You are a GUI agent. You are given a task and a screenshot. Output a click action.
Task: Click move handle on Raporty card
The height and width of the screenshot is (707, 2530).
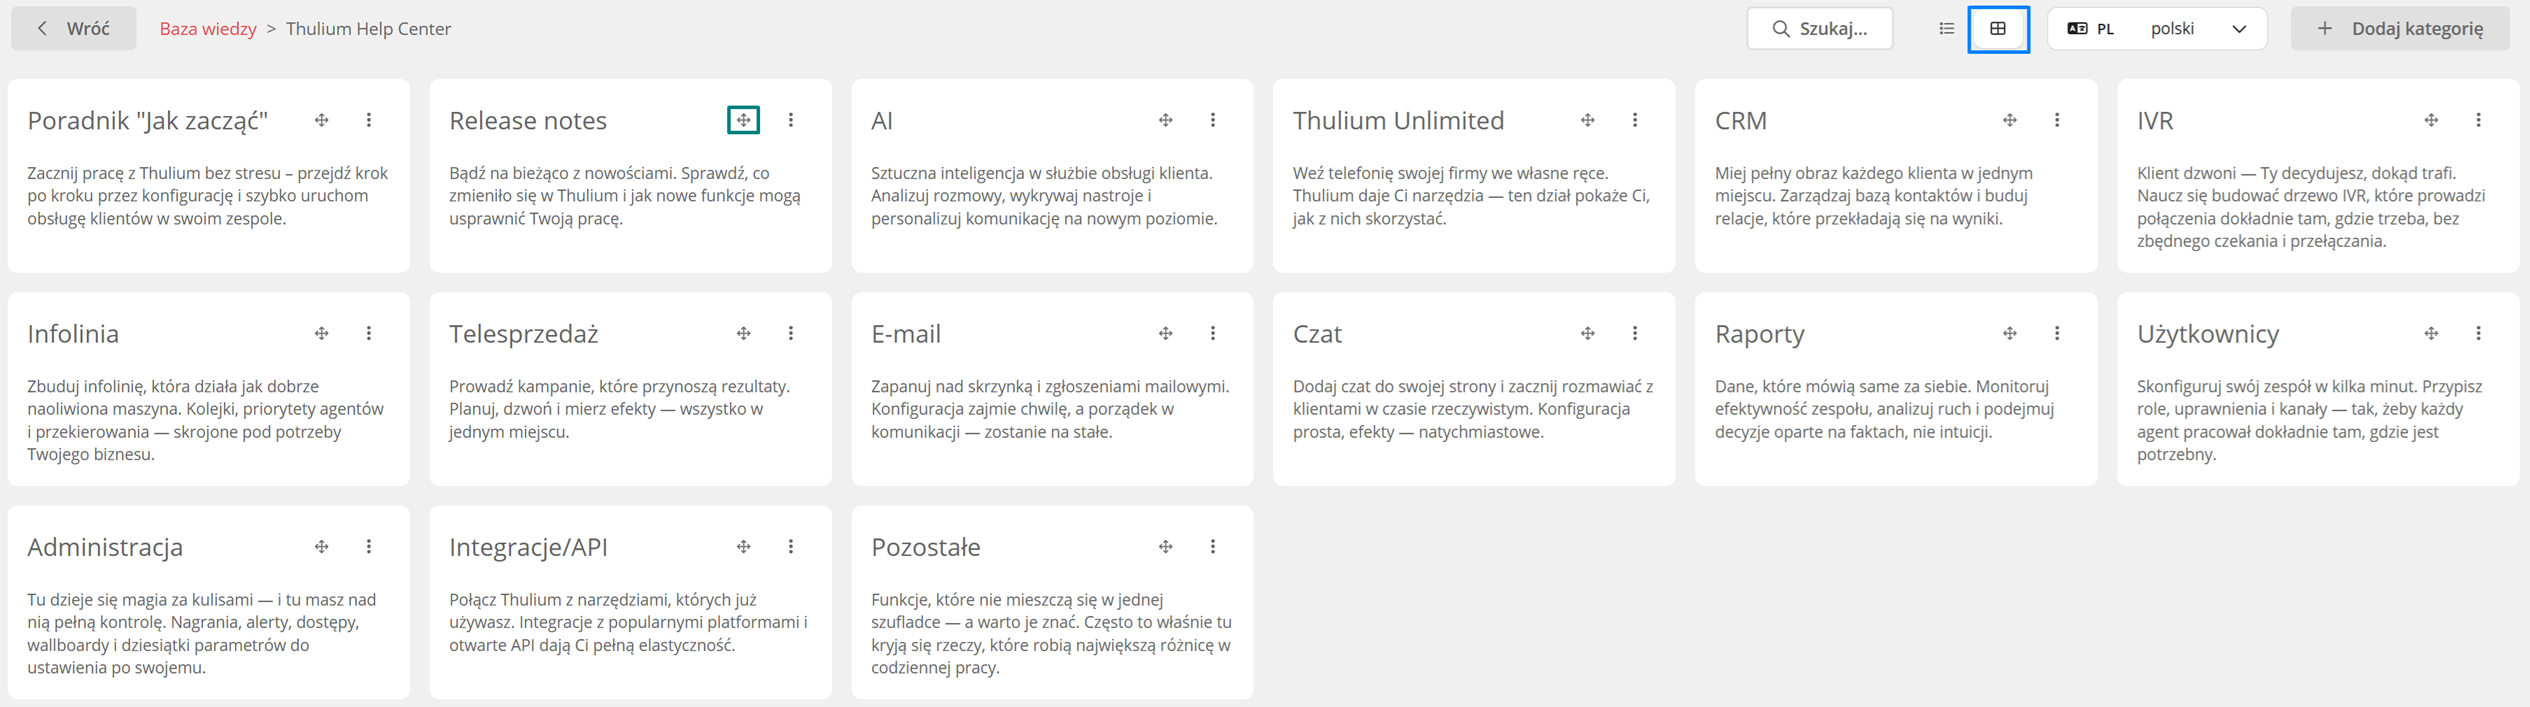(2010, 333)
